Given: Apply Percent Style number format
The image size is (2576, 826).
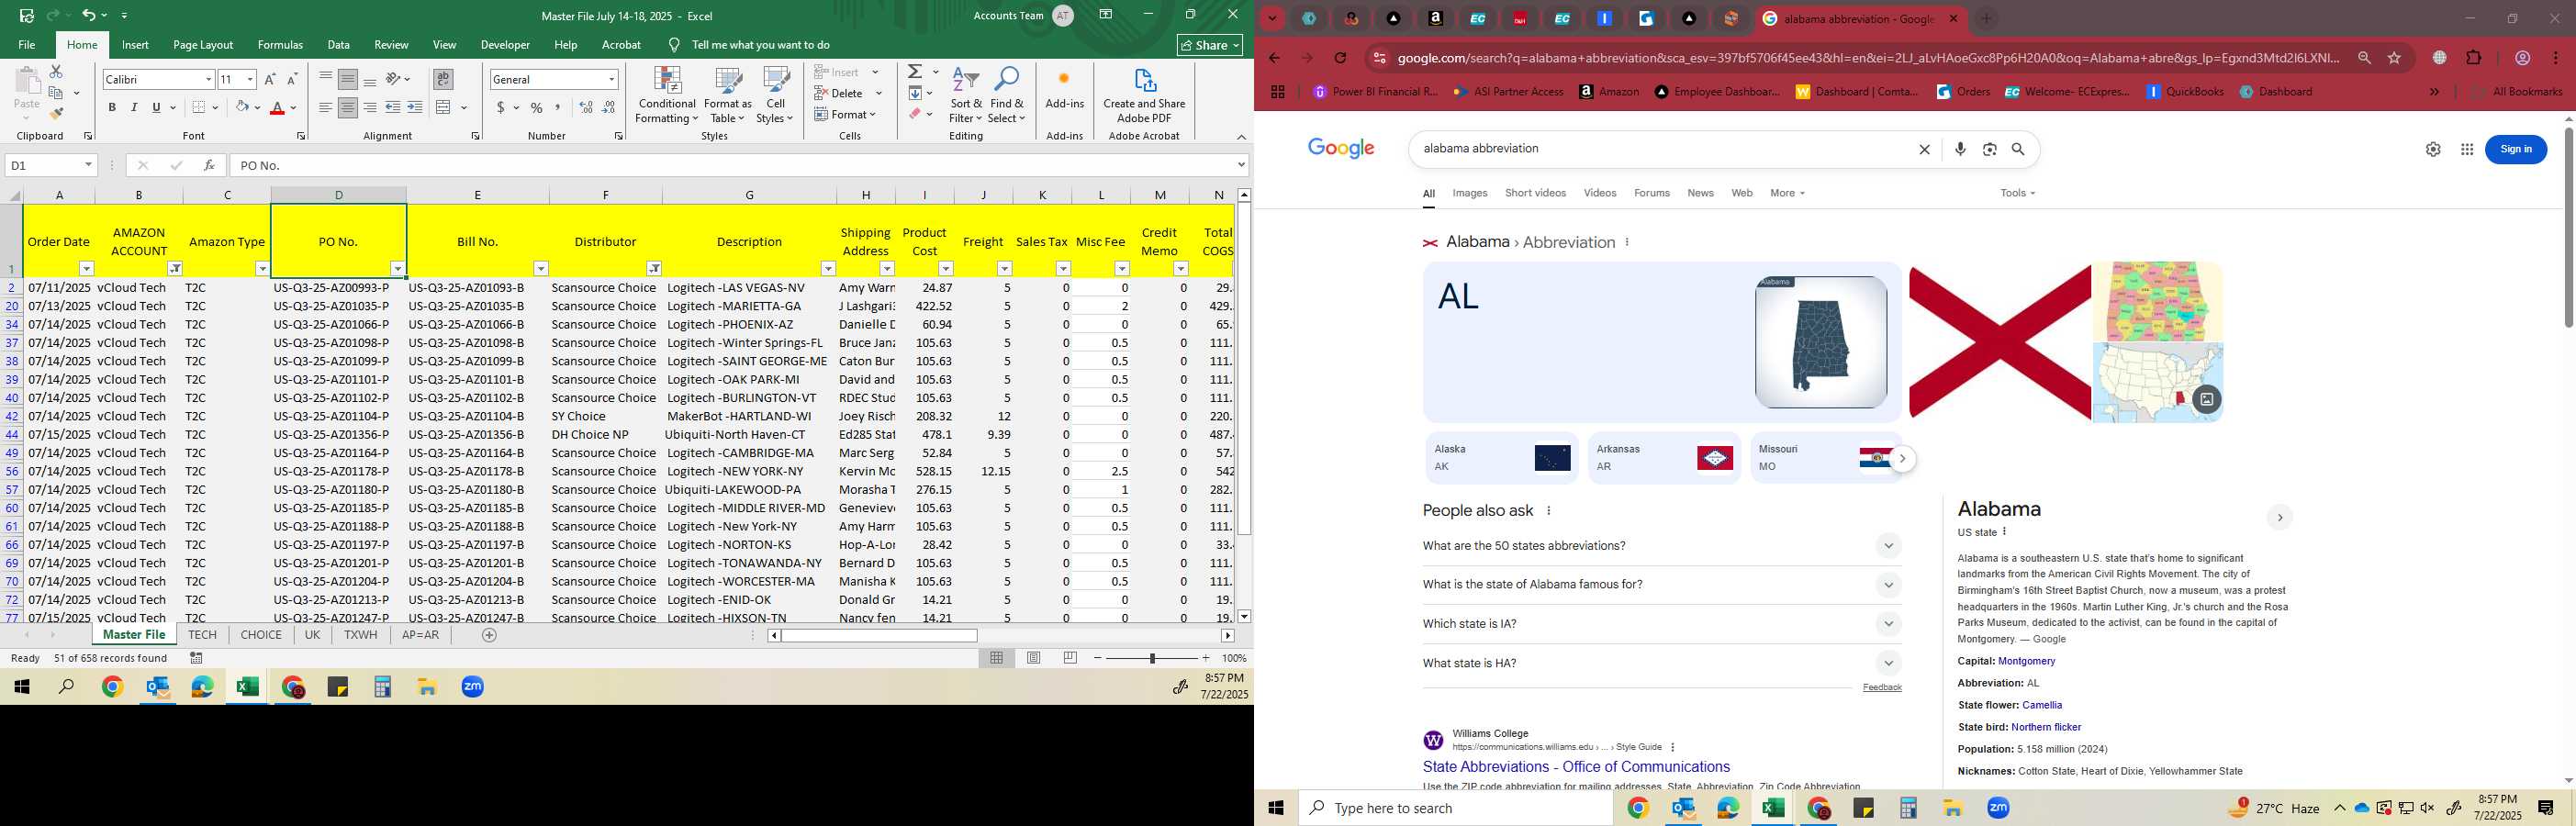Looking at the screenshot, I should [x=537, y=107].
